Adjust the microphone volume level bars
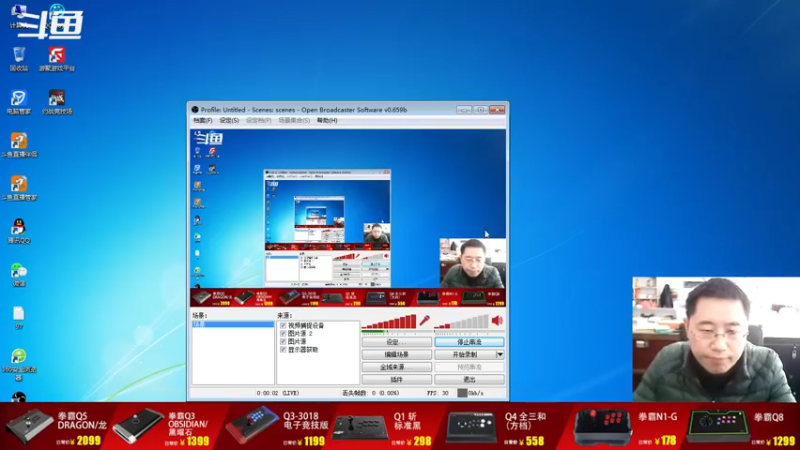 pyautogui.click(x=389, y=321)
